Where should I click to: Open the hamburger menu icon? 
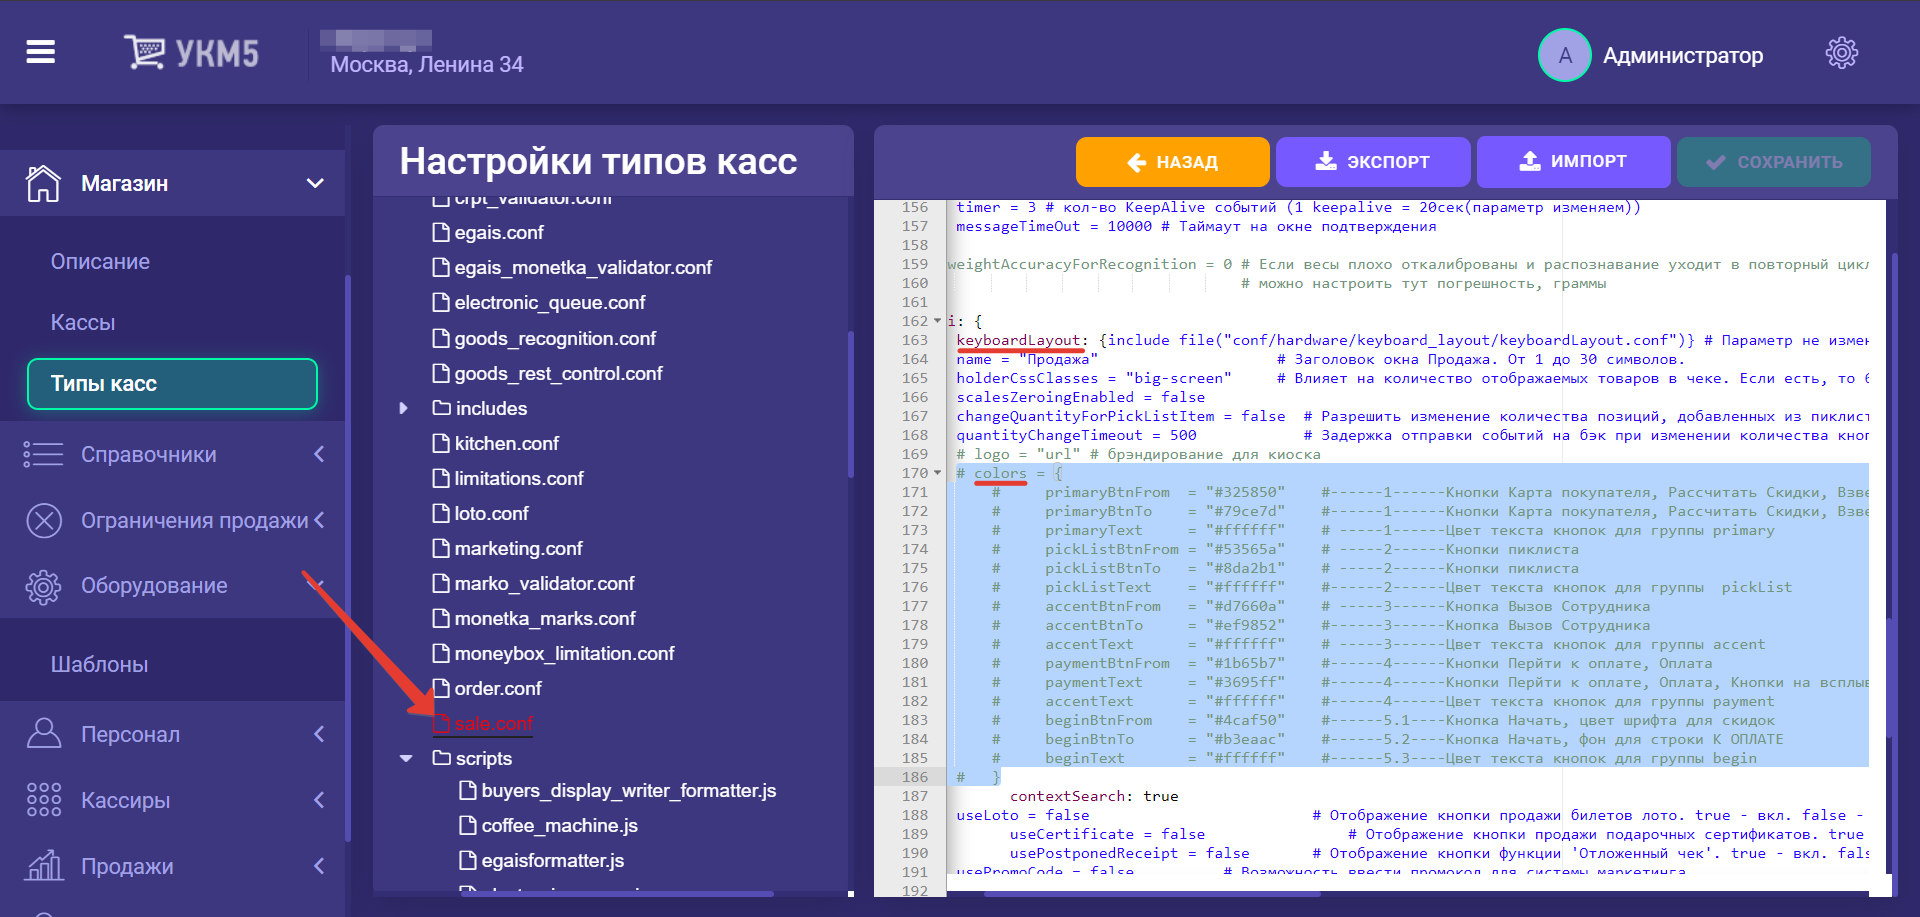(41, 52)
